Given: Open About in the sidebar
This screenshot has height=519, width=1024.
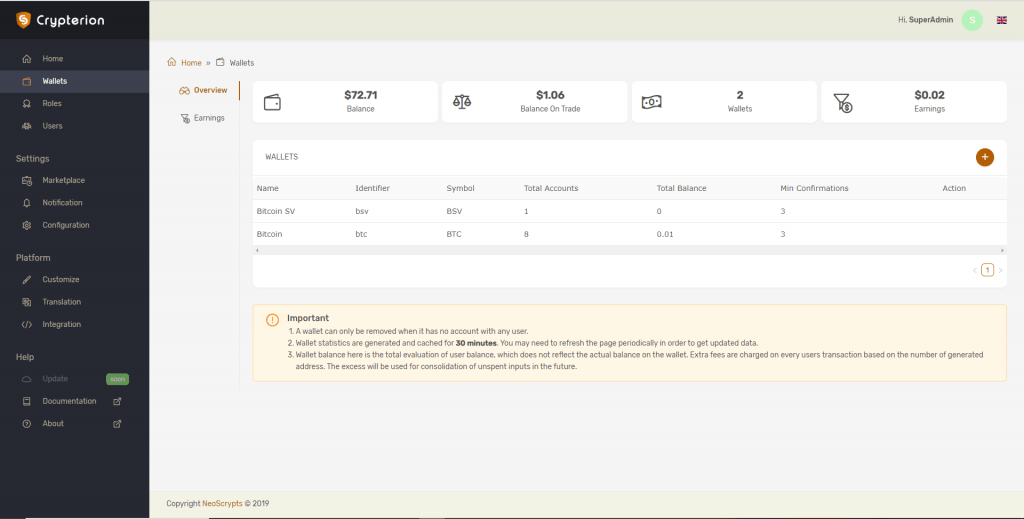Looking at the screenshot, I should [x=74, y=424].
